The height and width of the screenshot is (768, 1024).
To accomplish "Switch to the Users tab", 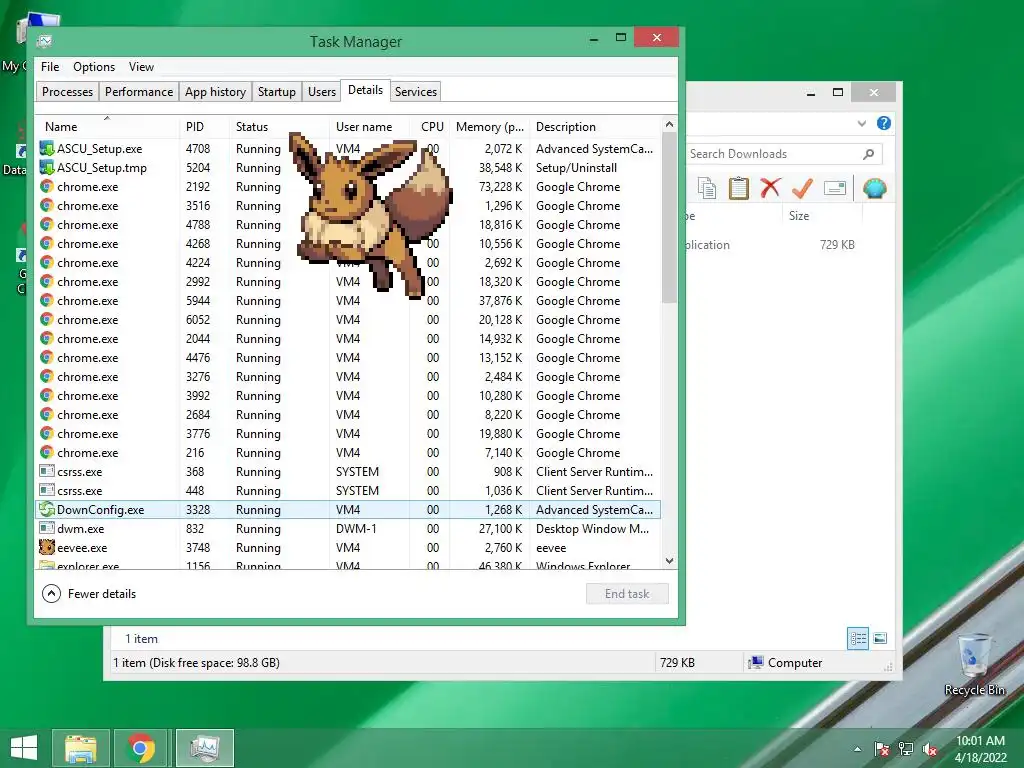I will click(322, 91).
